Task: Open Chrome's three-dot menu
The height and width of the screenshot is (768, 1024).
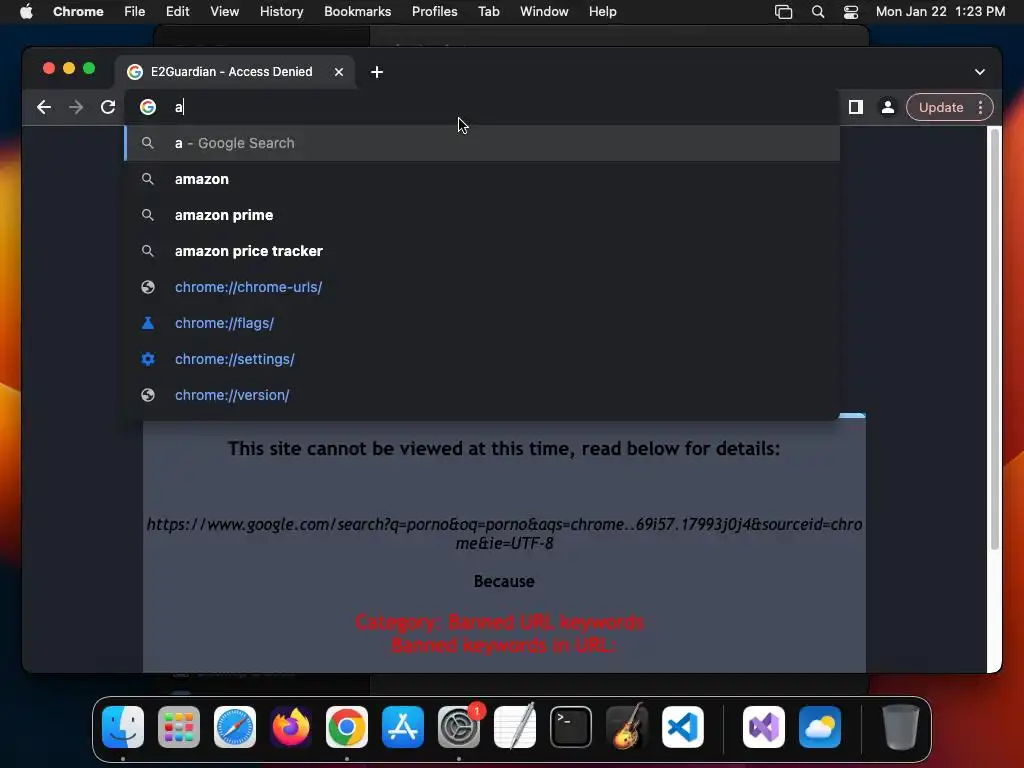Action: 980,107
